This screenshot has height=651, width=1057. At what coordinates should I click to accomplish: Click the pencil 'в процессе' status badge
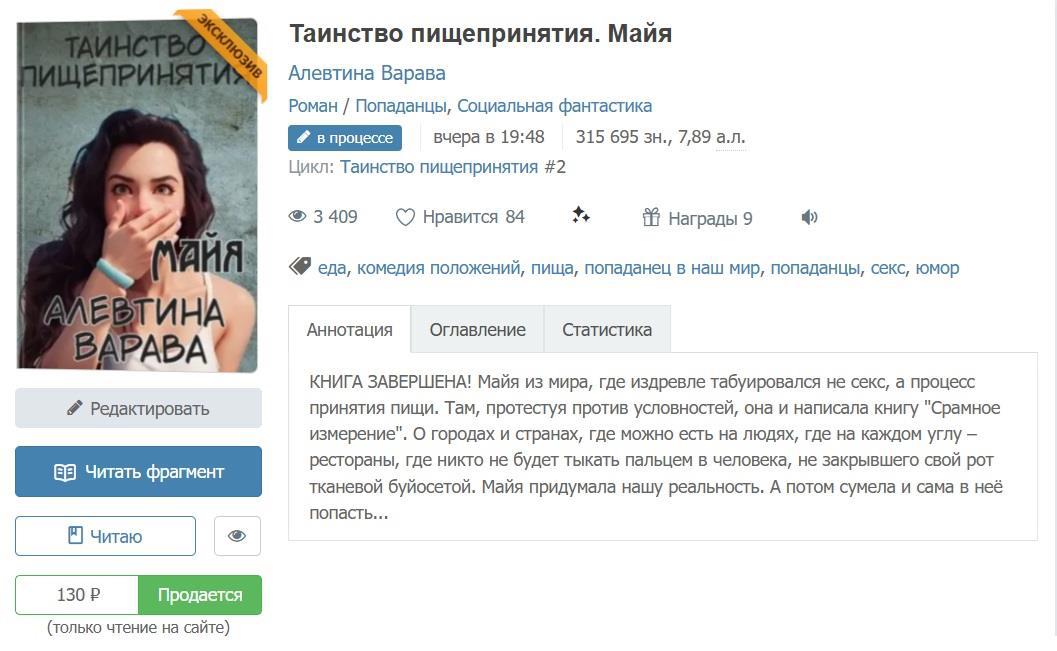tap(344, 137)
